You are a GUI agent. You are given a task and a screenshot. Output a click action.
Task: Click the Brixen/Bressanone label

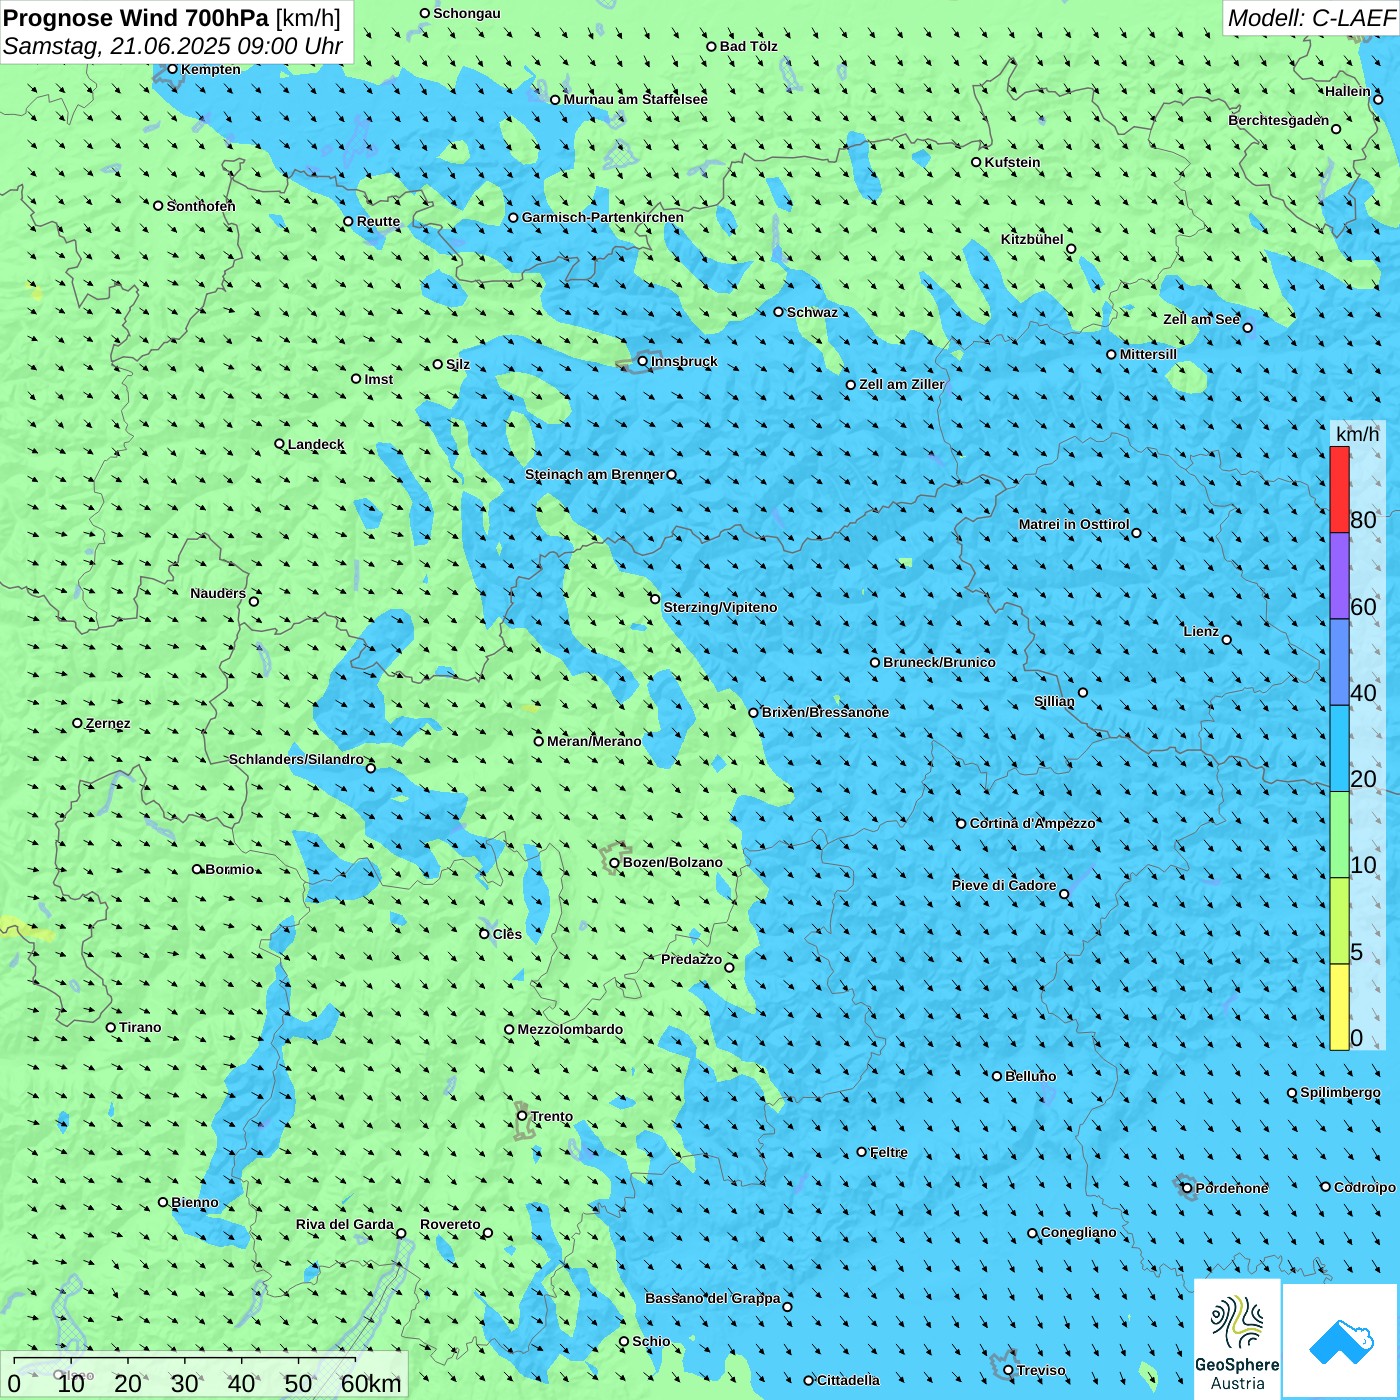coord(825,712)
